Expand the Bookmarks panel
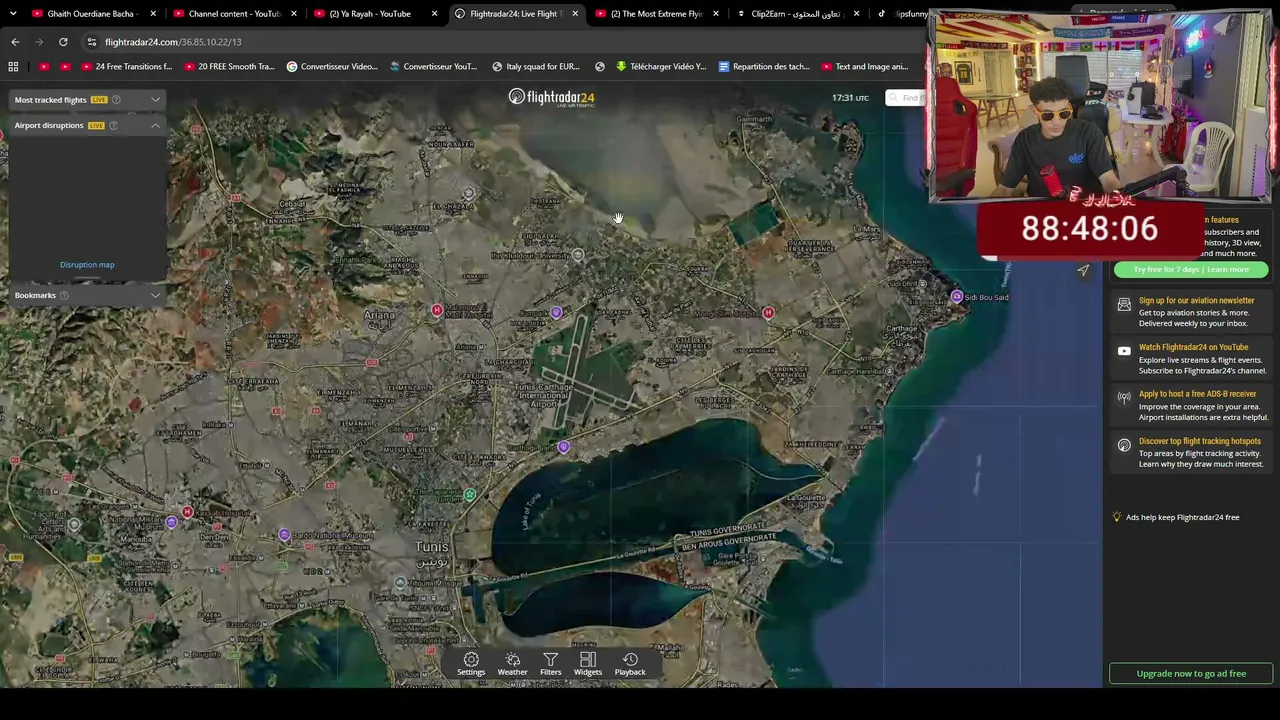Screen dimensions: 1280x720 [155, 295]
